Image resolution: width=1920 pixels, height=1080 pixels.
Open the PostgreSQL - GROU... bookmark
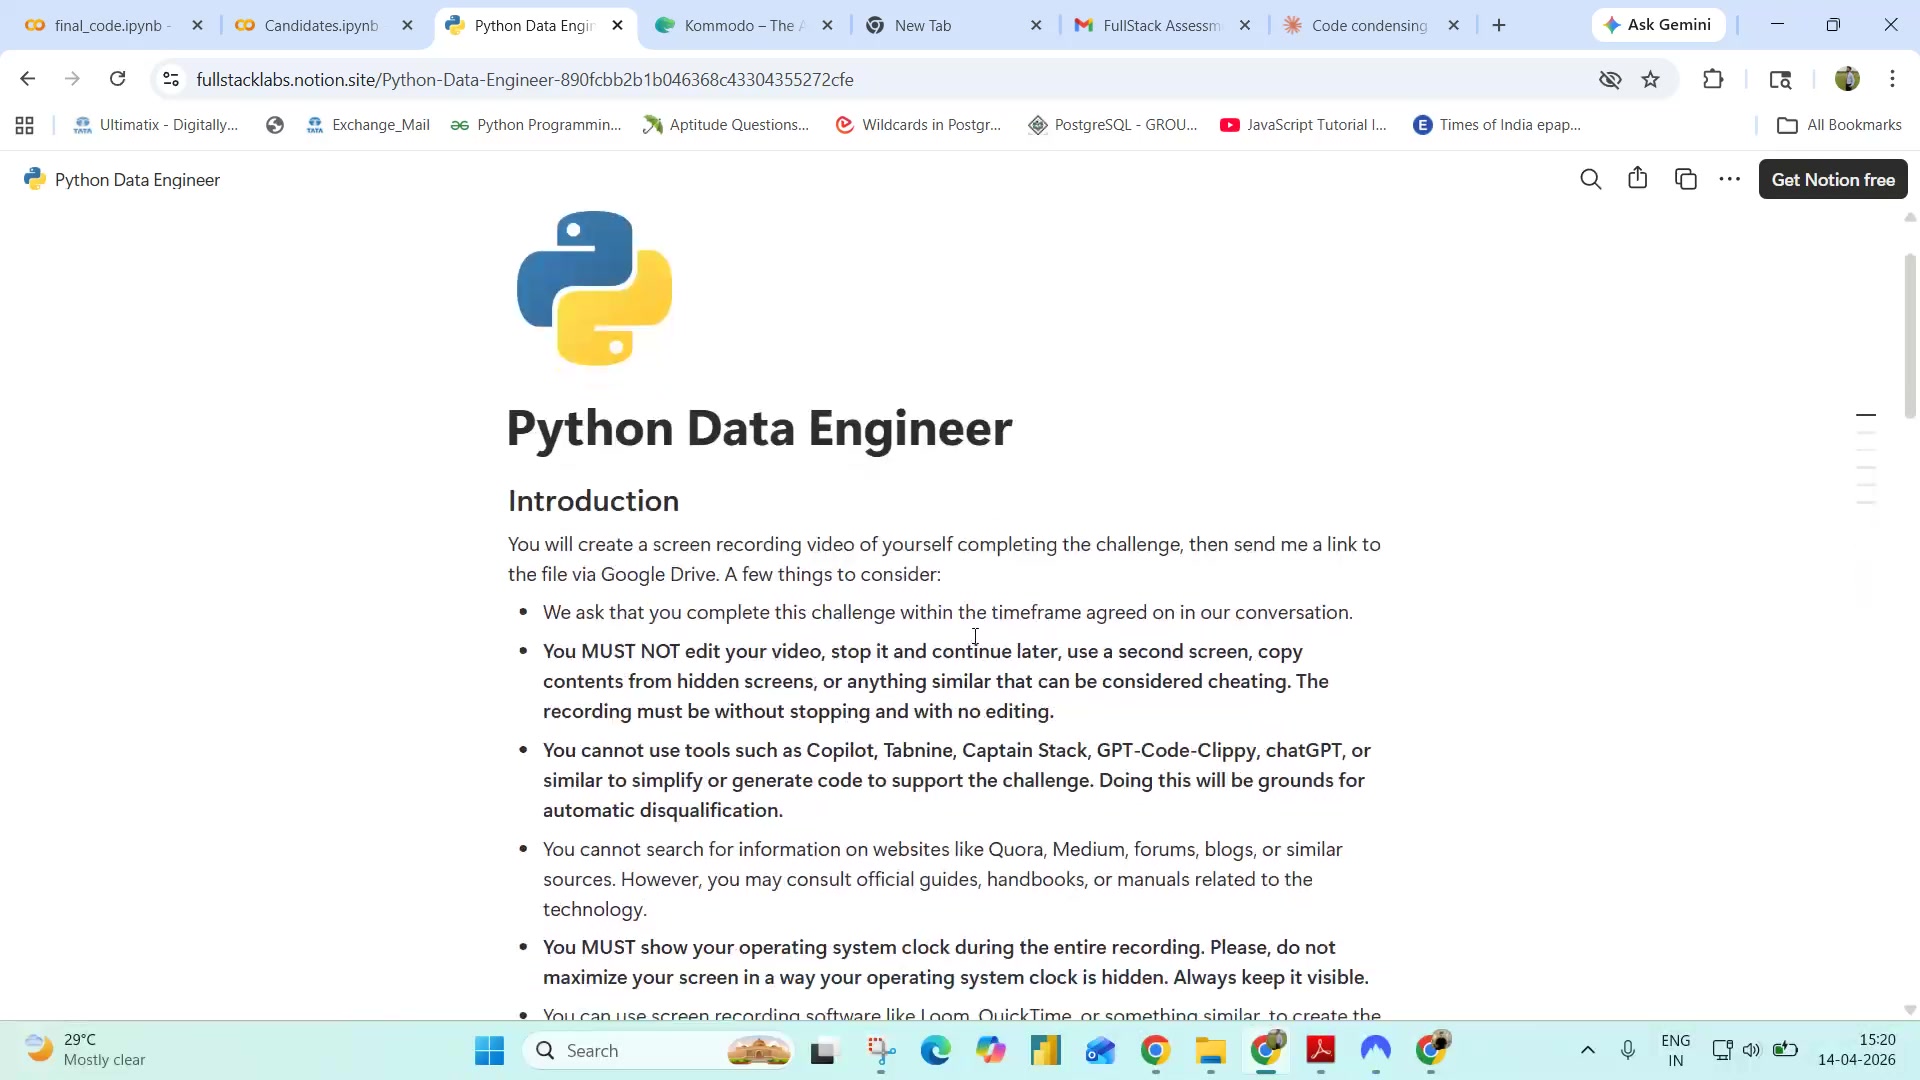tap(1113, 125)
